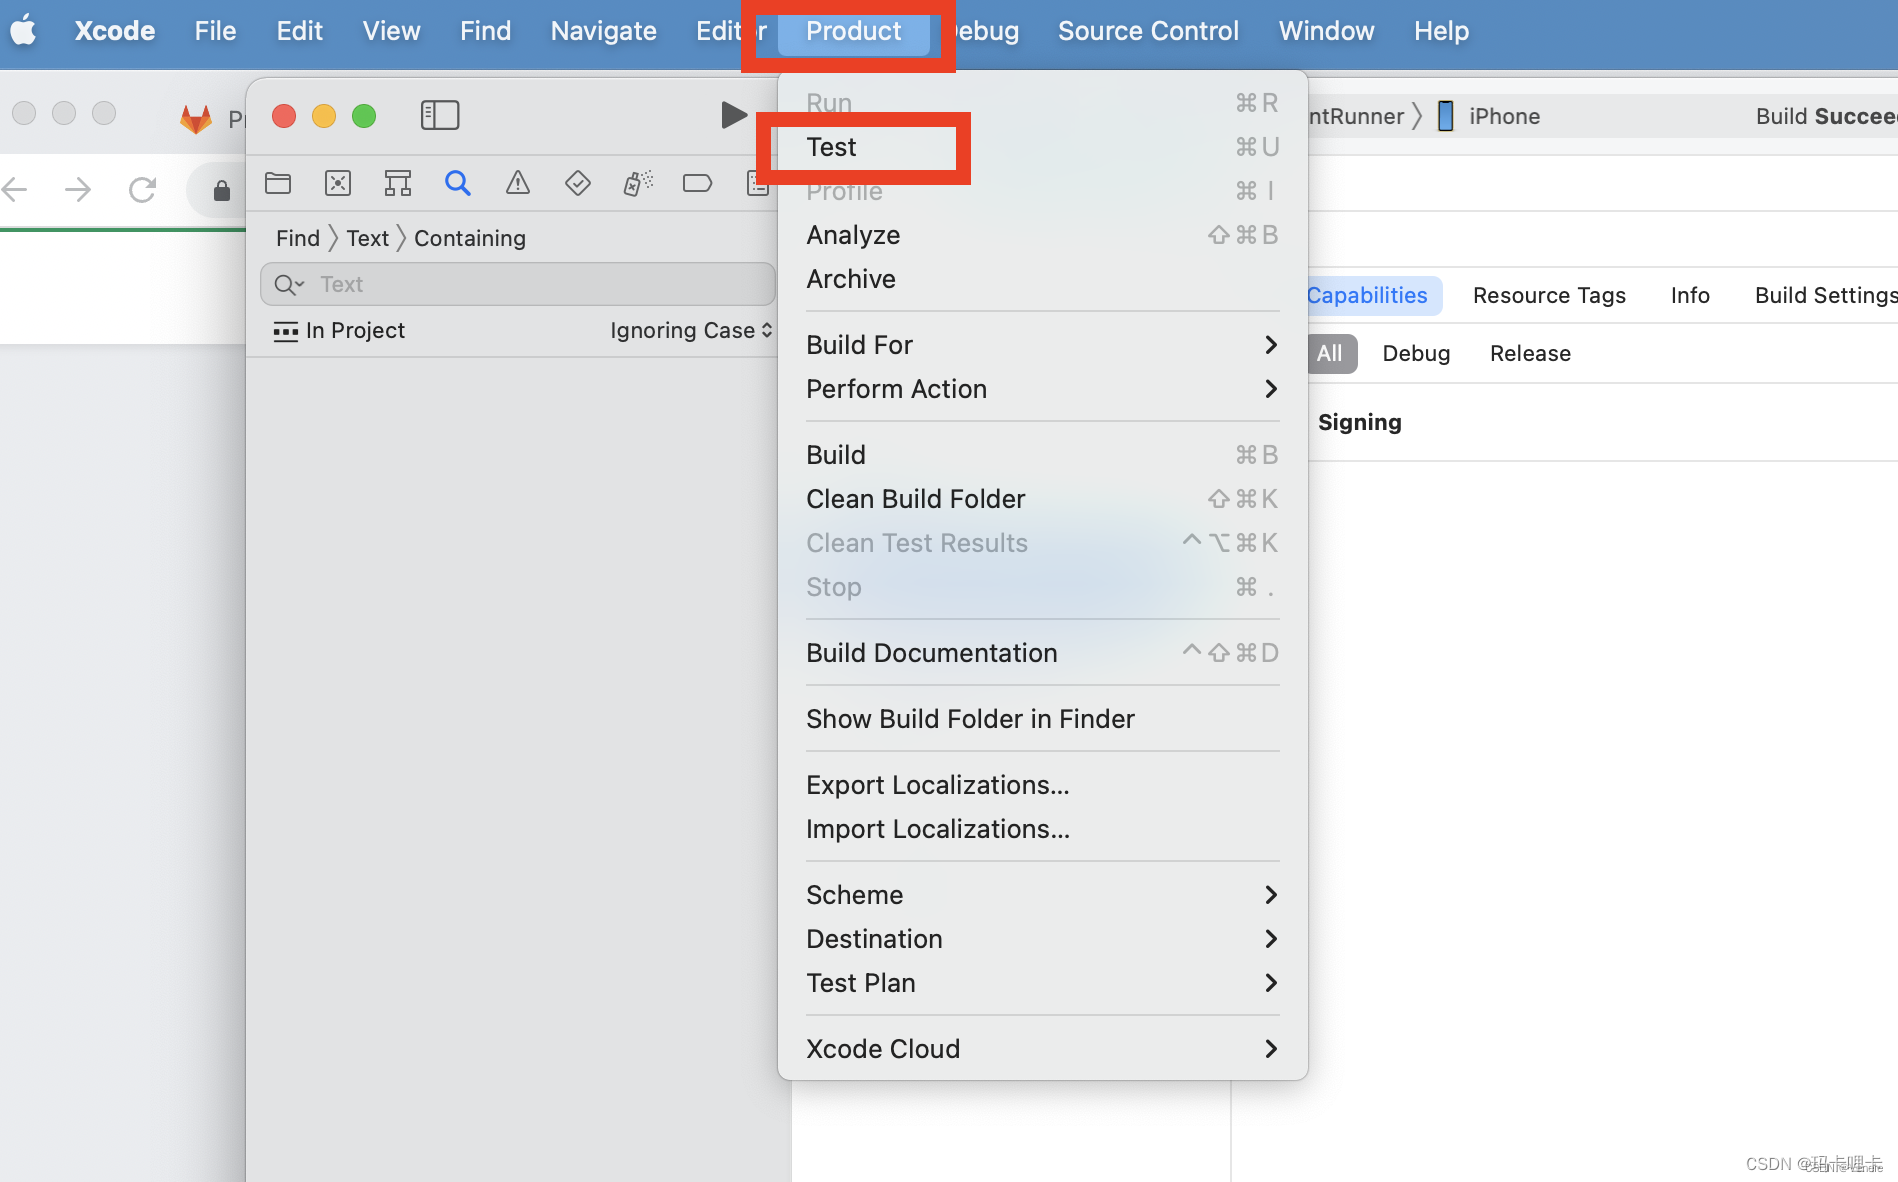Expand the Test Plan submenu
This screenshot has width=1898, height=1182.
tap(1042, 983)
